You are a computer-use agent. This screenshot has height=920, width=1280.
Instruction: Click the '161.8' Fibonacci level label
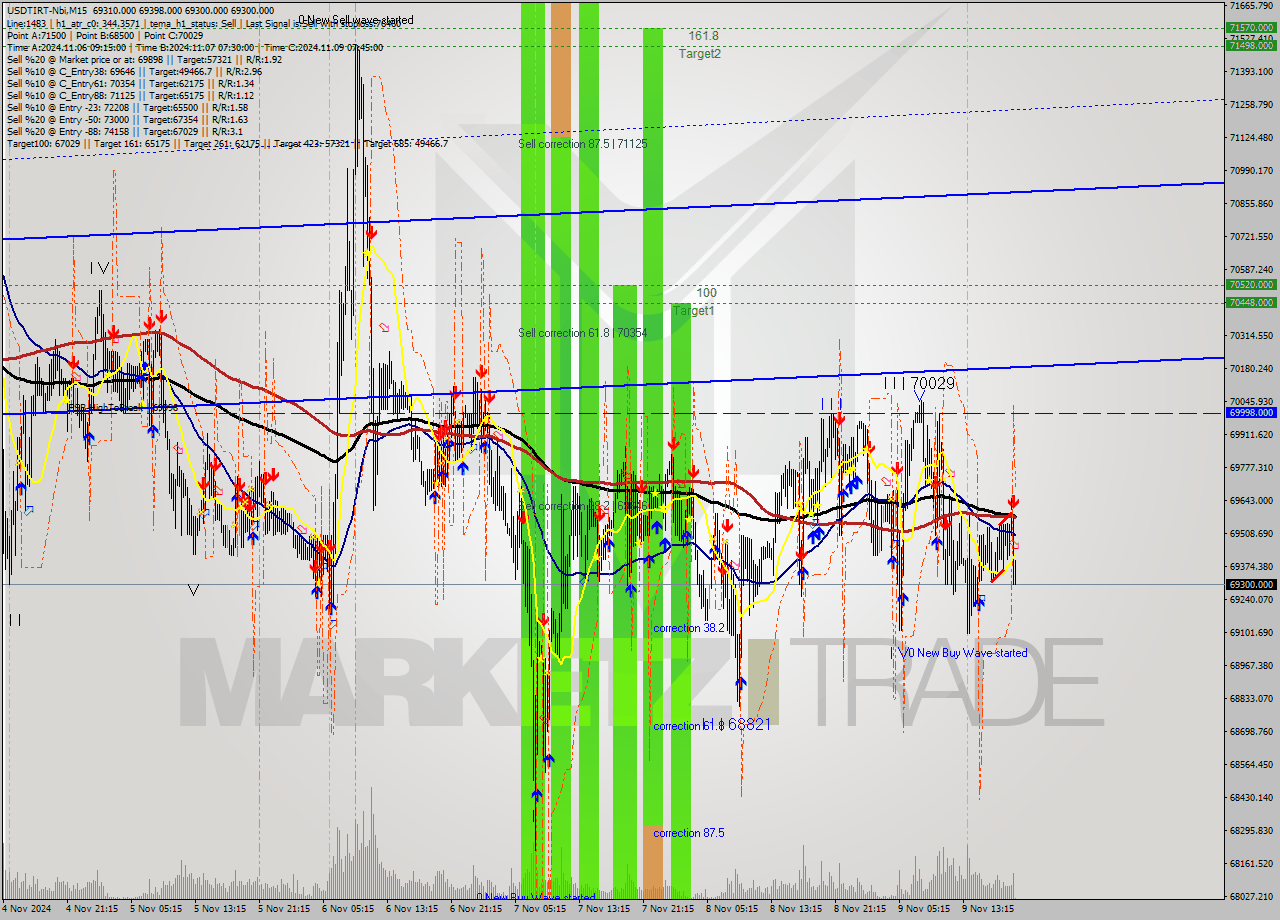tap(703, 36)
